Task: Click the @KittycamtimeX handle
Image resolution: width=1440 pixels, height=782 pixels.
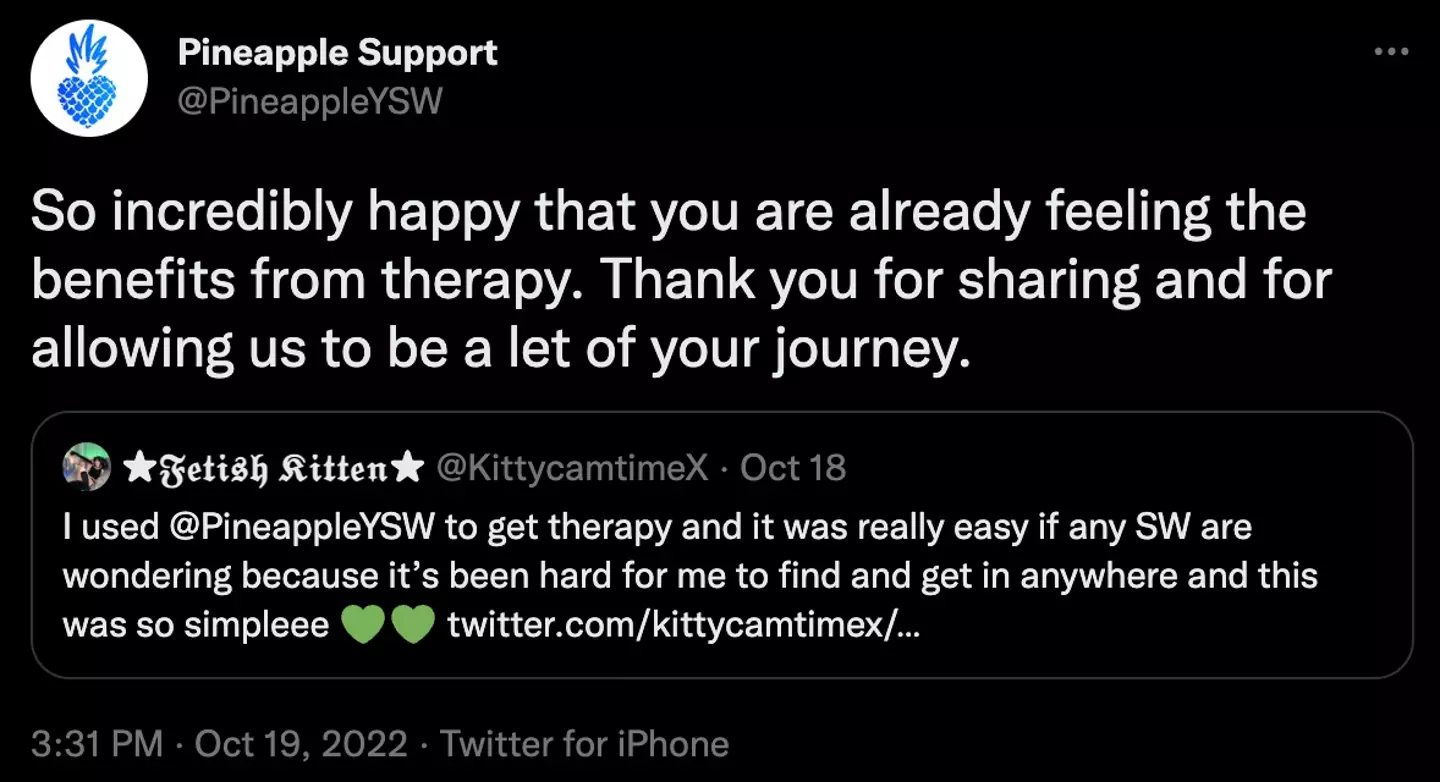Action: point(573,468)
